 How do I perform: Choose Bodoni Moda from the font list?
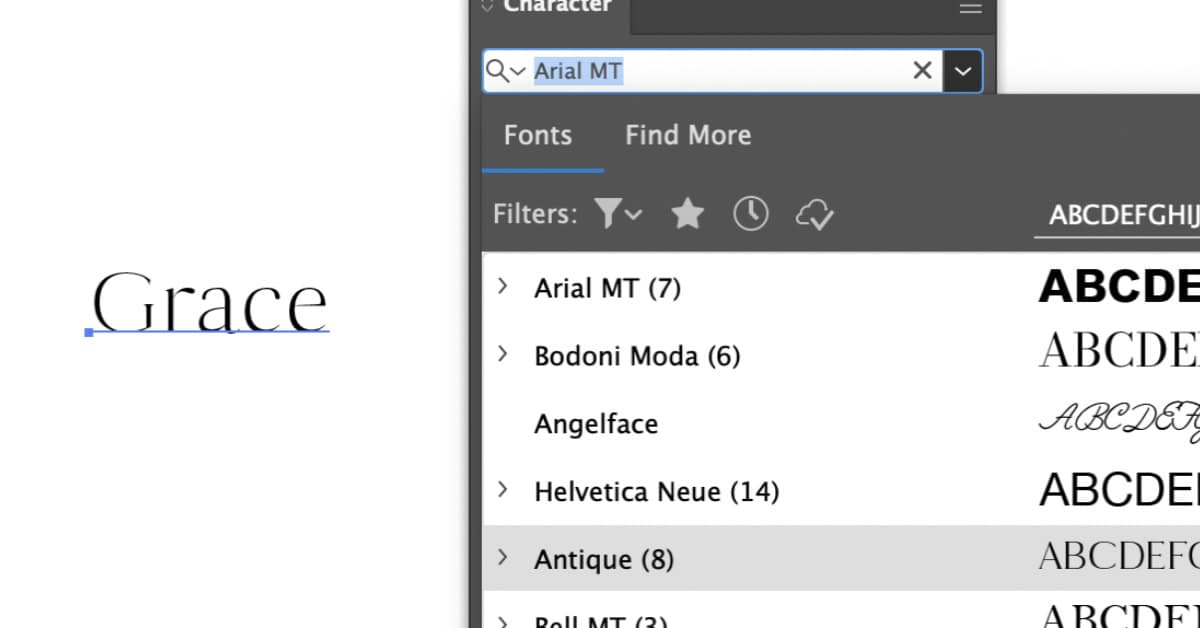click(637, 355)
